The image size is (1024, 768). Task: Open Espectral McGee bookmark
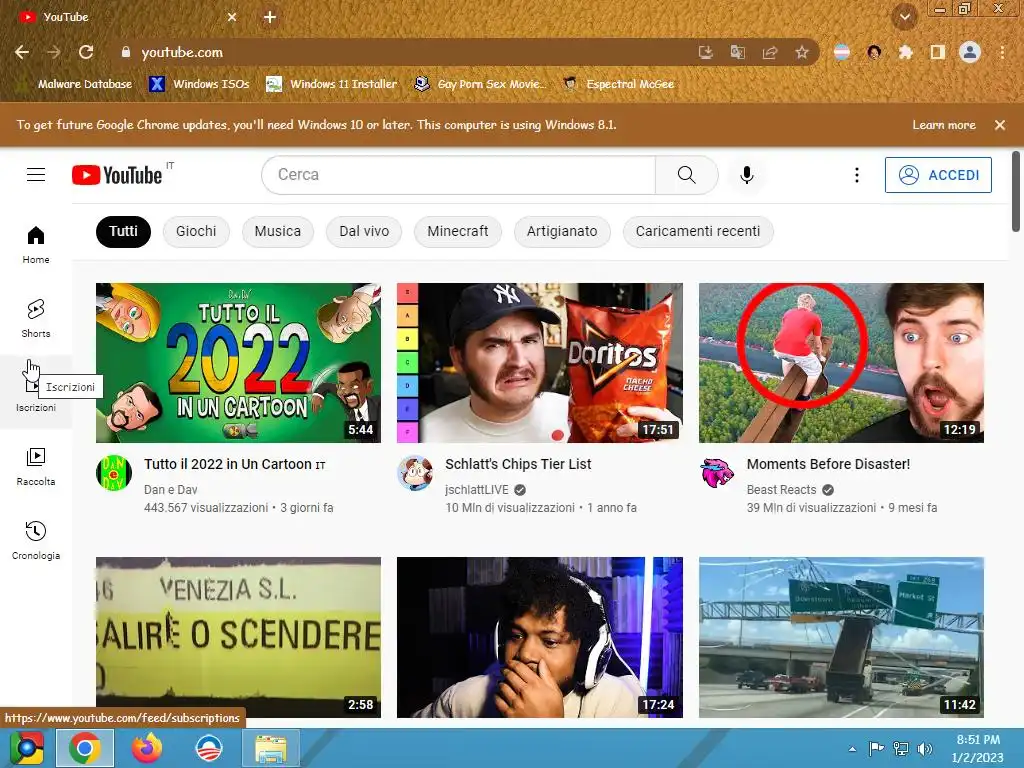pos(618,84)
